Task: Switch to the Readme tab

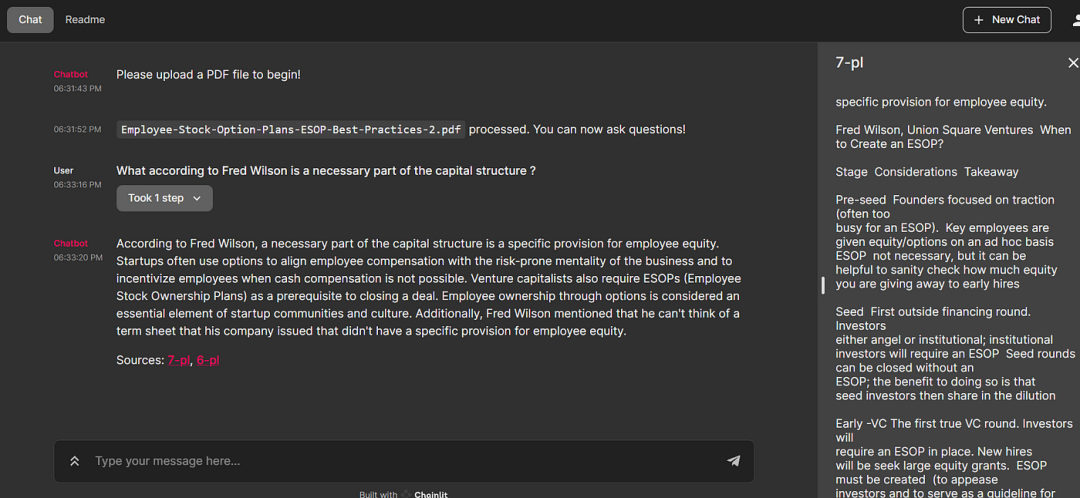Action: [85, 19]
